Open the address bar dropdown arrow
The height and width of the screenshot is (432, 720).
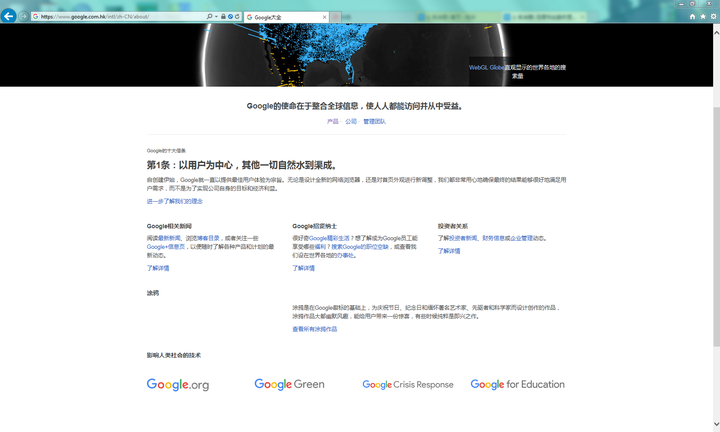point(216,17)
